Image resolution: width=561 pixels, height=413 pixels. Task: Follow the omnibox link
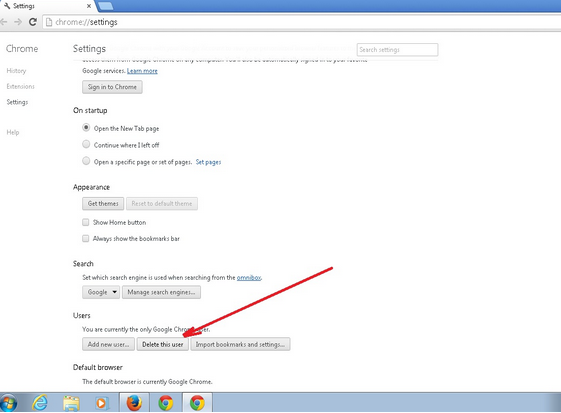pyautogui.click(x=249, y=277)
